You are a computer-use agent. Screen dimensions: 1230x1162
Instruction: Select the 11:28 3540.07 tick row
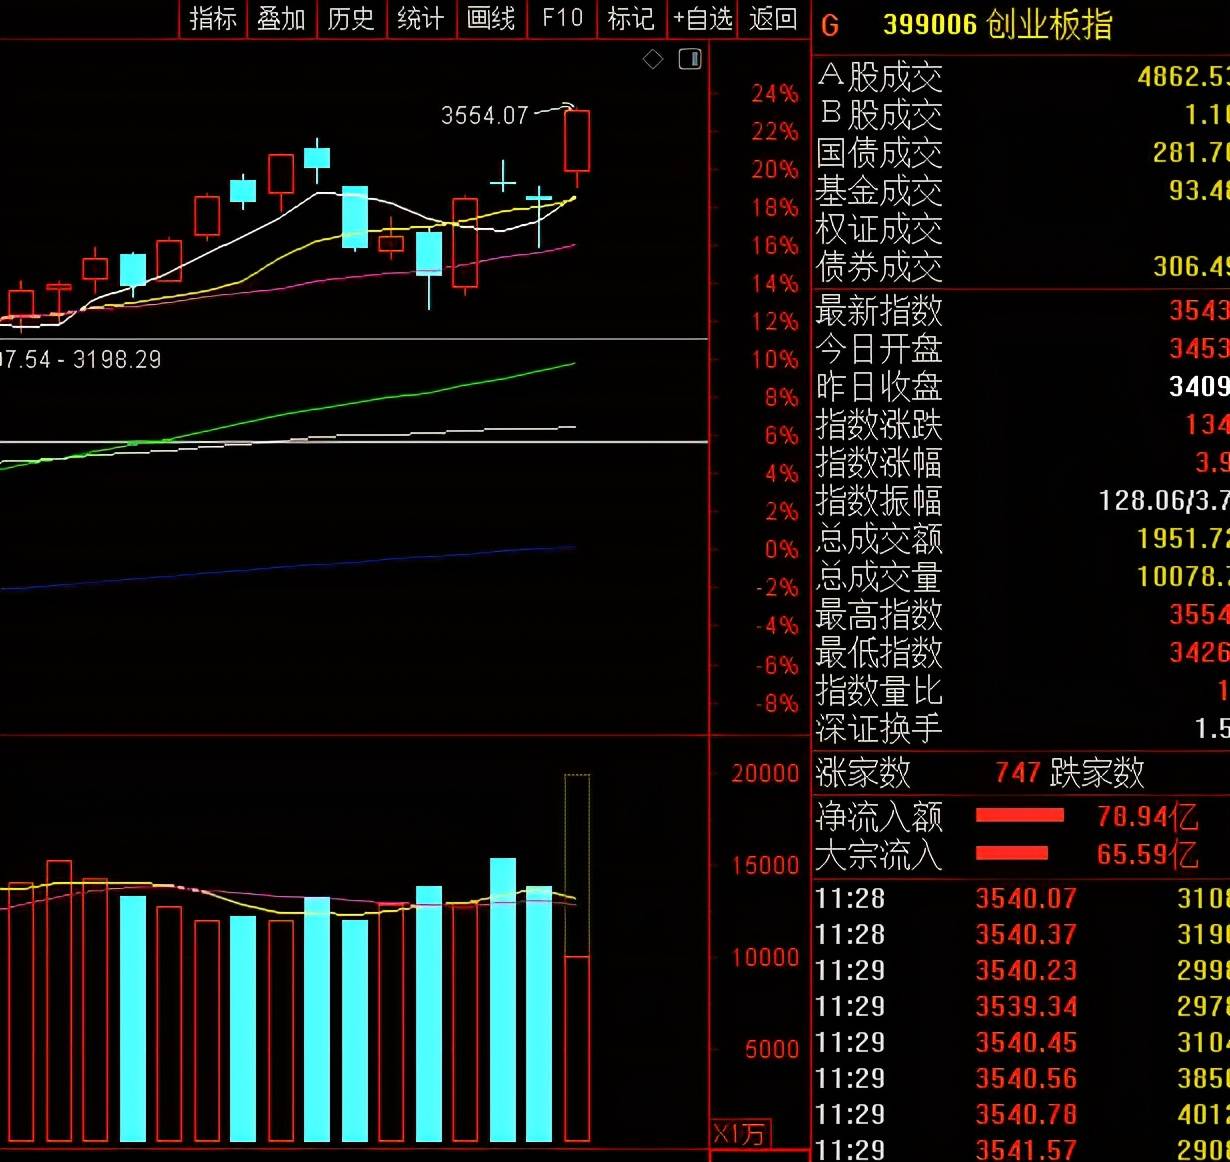(x=1022, y=899)
